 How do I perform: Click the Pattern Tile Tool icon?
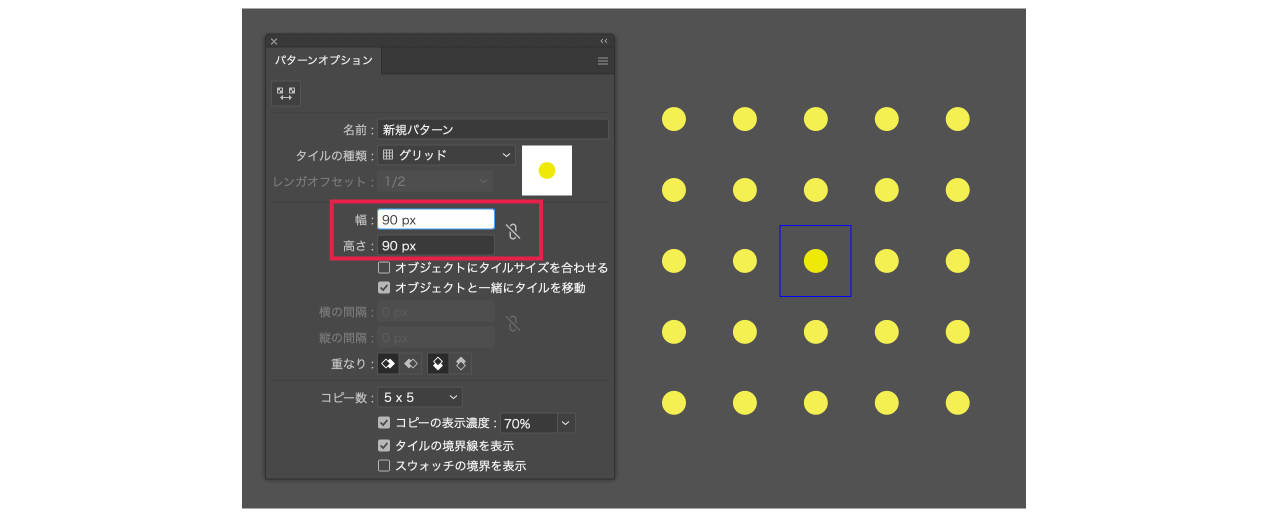point(286,93)
